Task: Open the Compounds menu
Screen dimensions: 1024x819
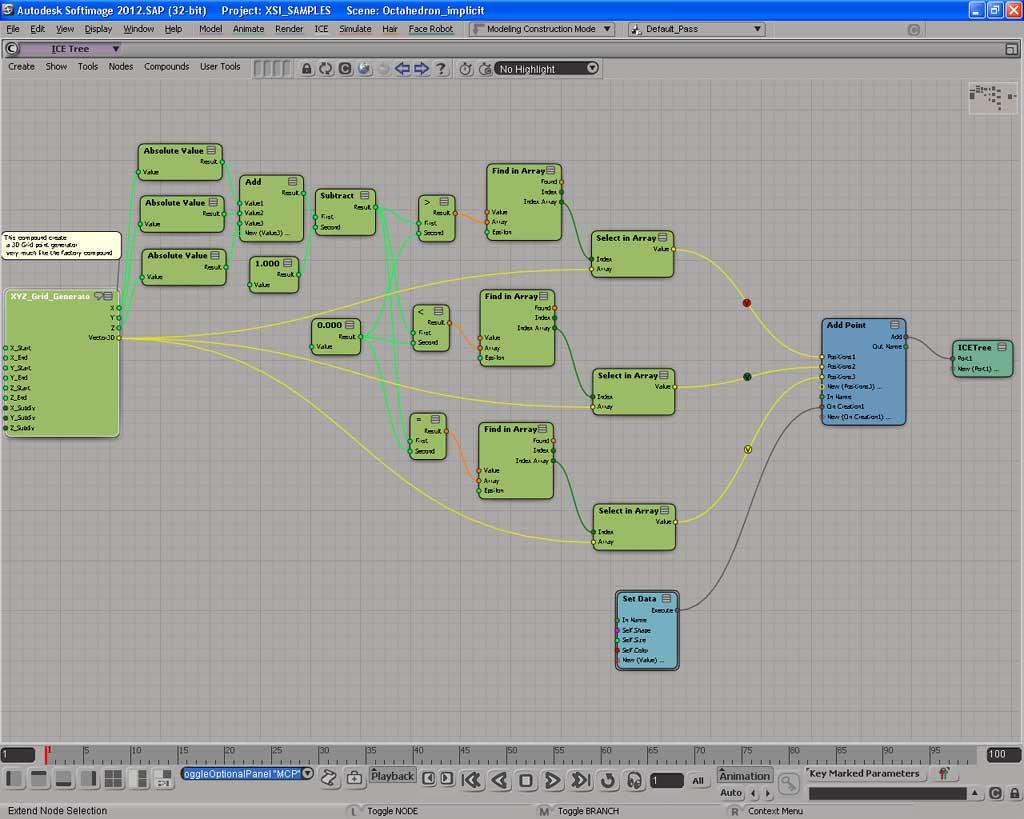Action: 166,67
